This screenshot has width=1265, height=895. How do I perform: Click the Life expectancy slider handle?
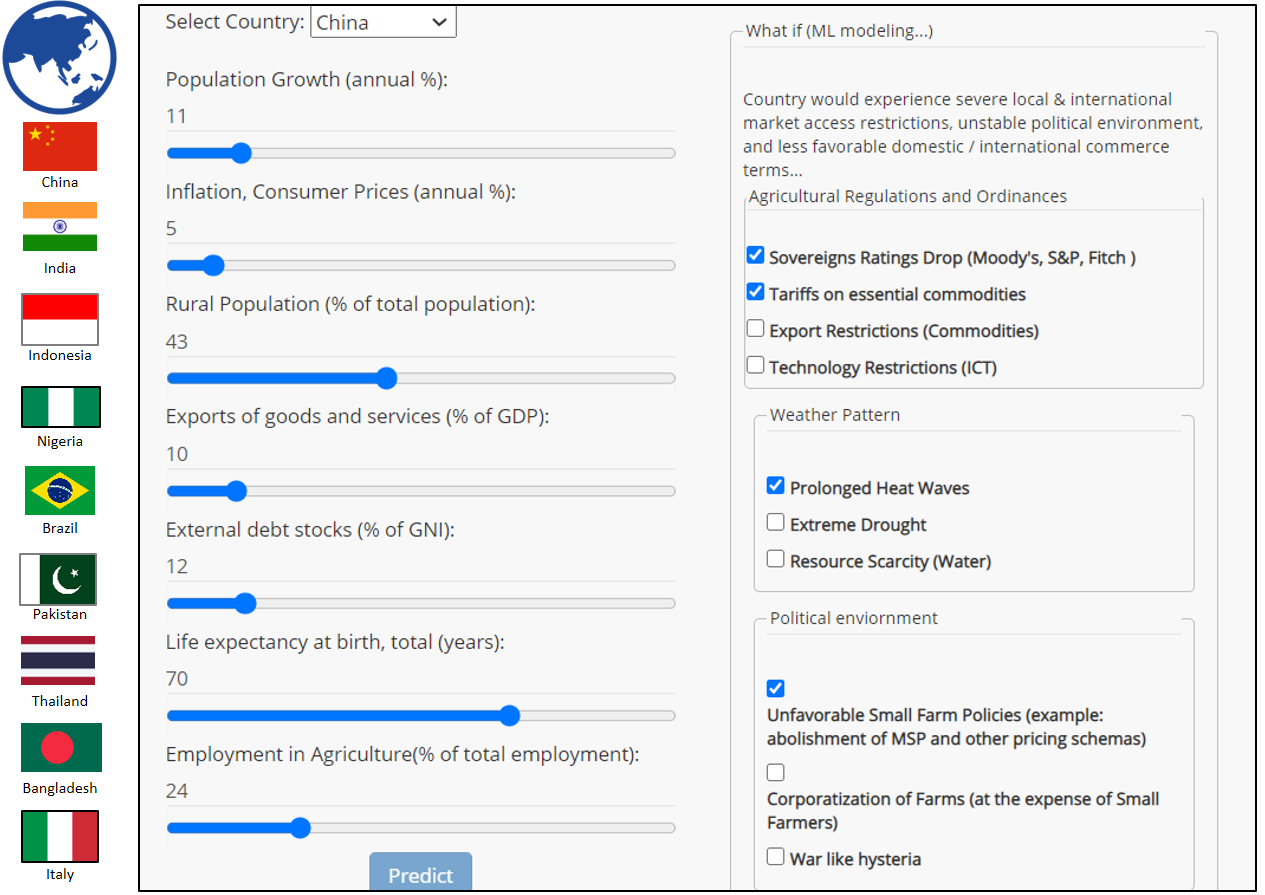[509, 716]
